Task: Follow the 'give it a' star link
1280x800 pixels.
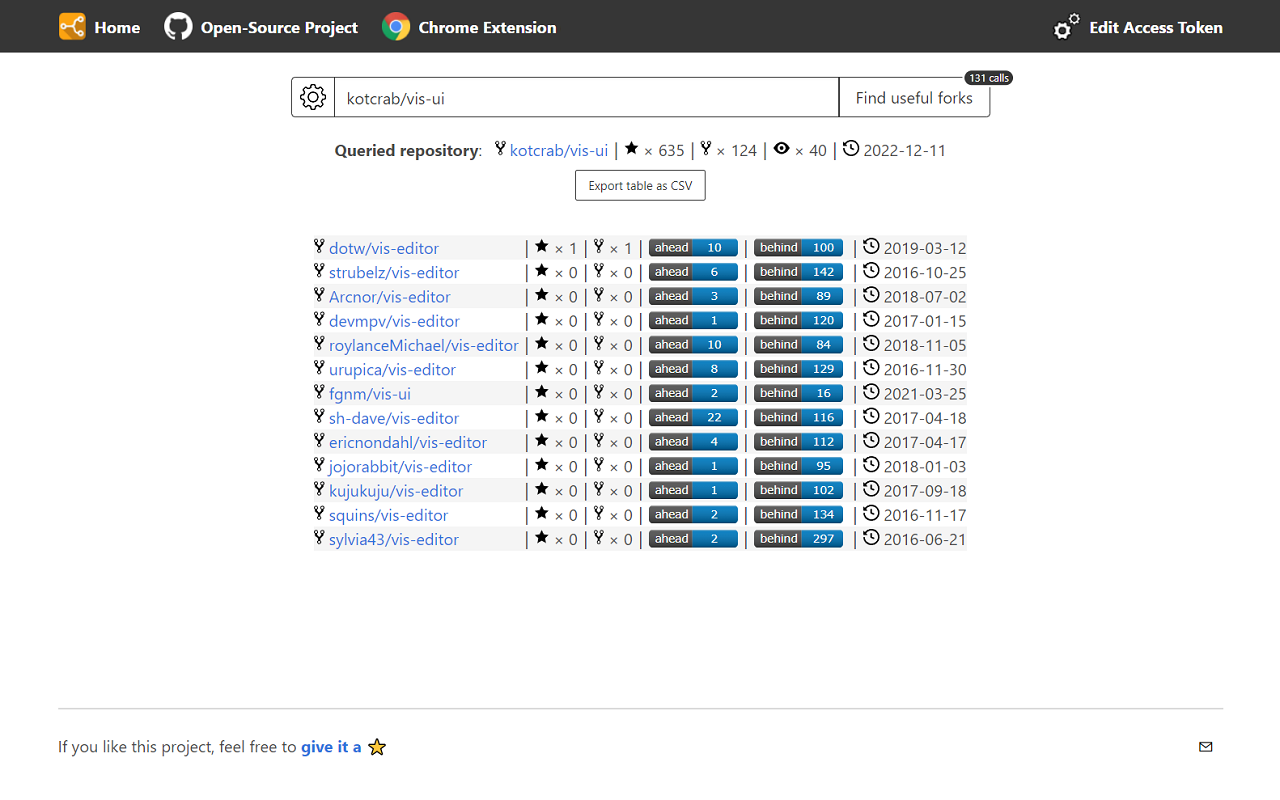Action: [x=331, y=747]
